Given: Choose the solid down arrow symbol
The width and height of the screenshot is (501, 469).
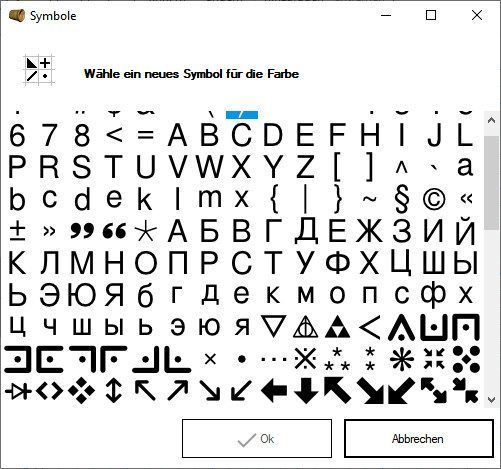Looking at the screenshot, I should tap(306, 390).
